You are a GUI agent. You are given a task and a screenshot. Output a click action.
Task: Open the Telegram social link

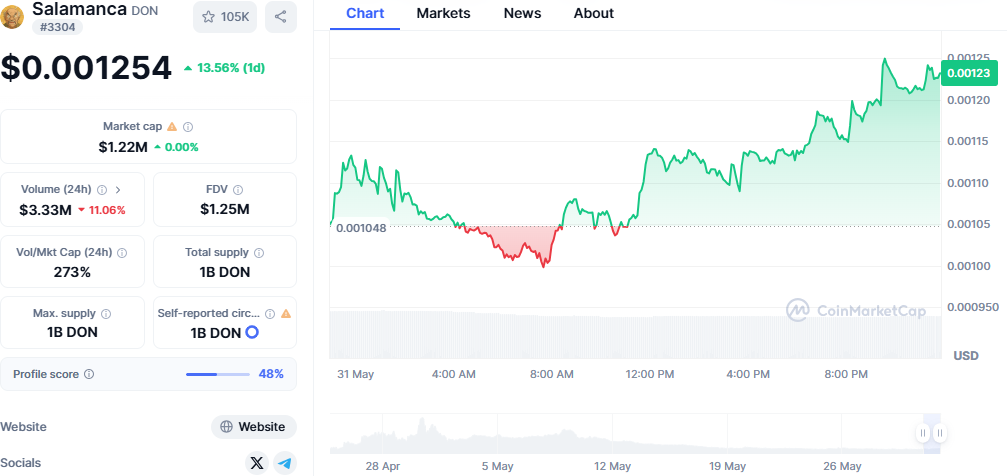(285, 463)
